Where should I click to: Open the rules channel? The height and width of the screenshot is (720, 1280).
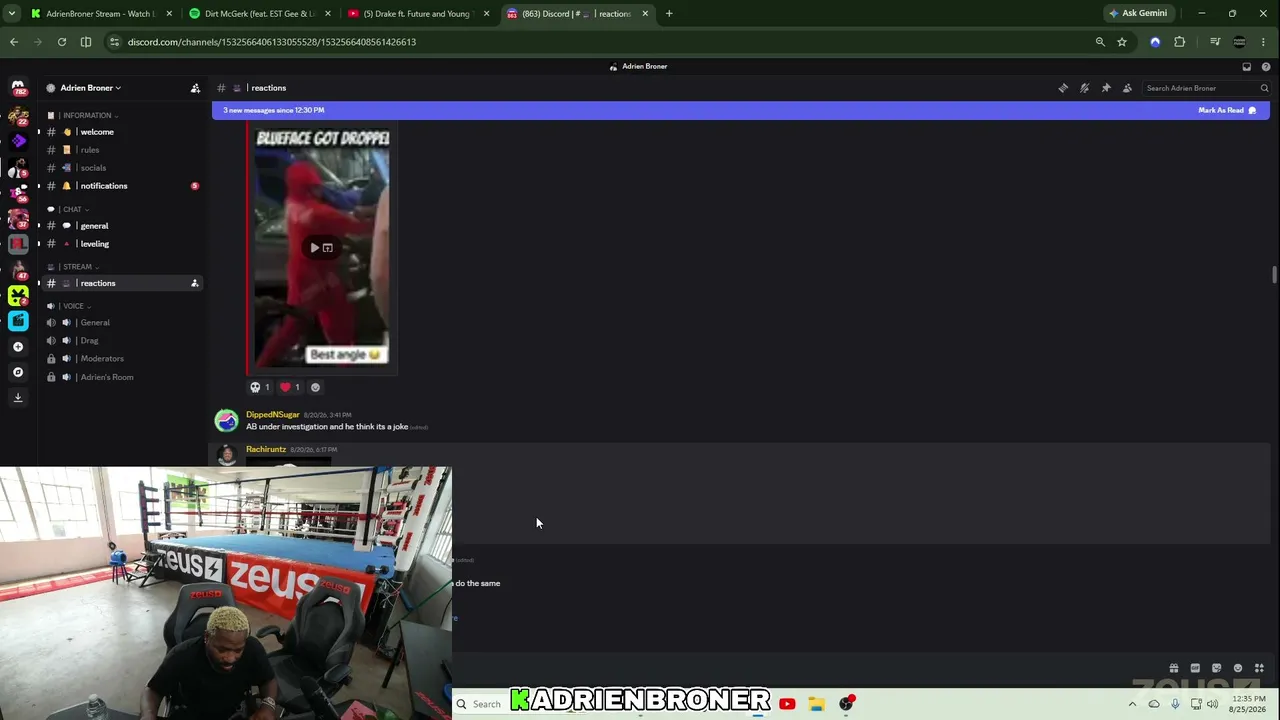click(123, 150)
